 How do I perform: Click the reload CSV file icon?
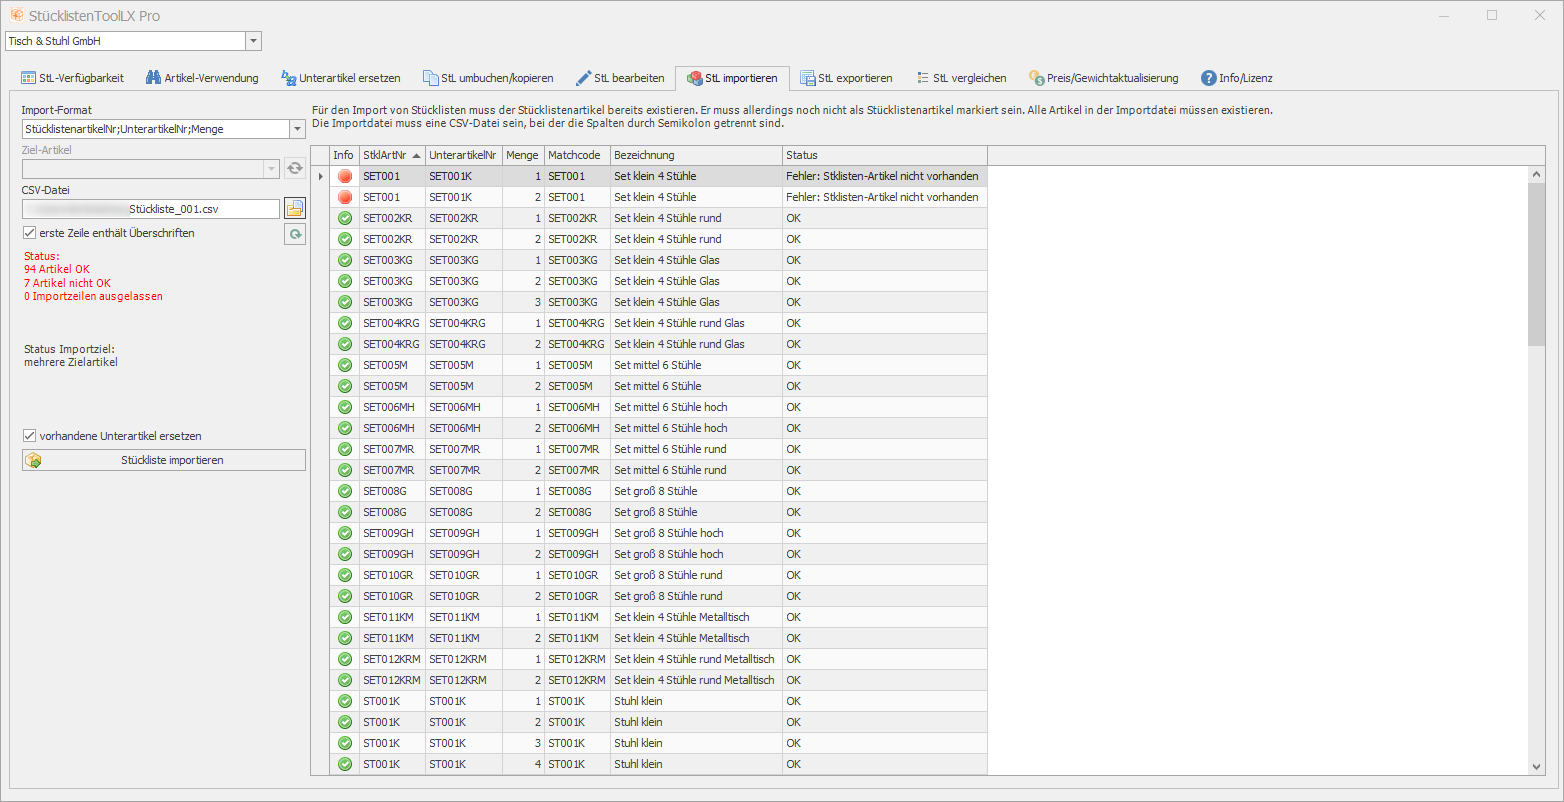294,234
